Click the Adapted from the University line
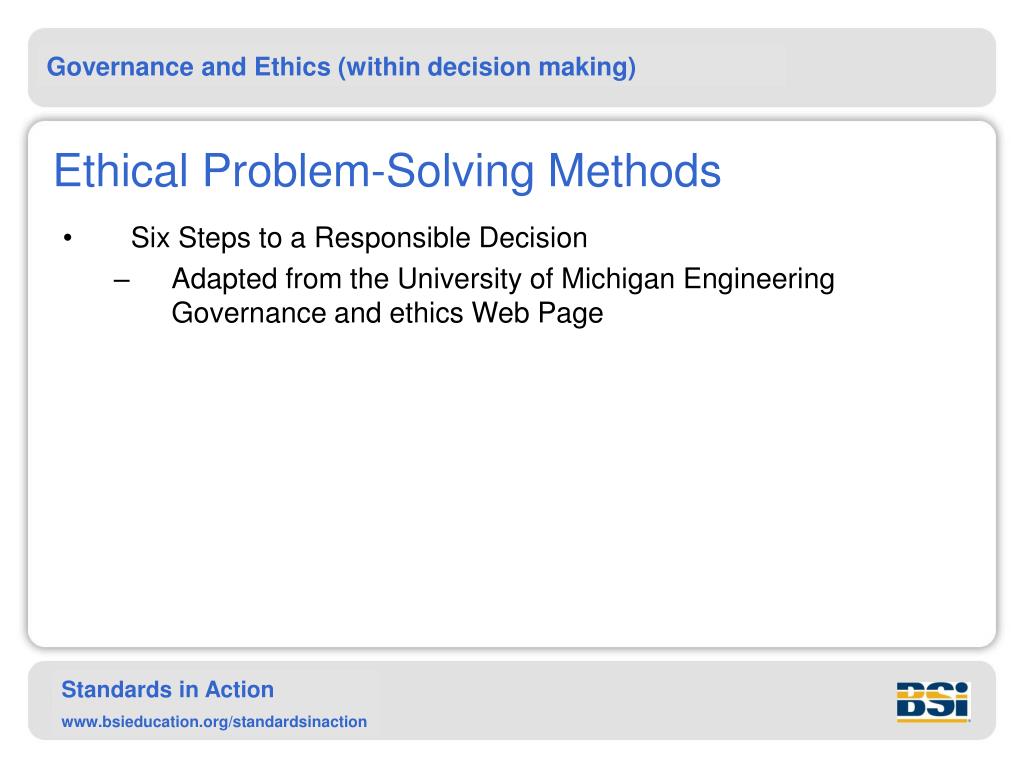 503,280
